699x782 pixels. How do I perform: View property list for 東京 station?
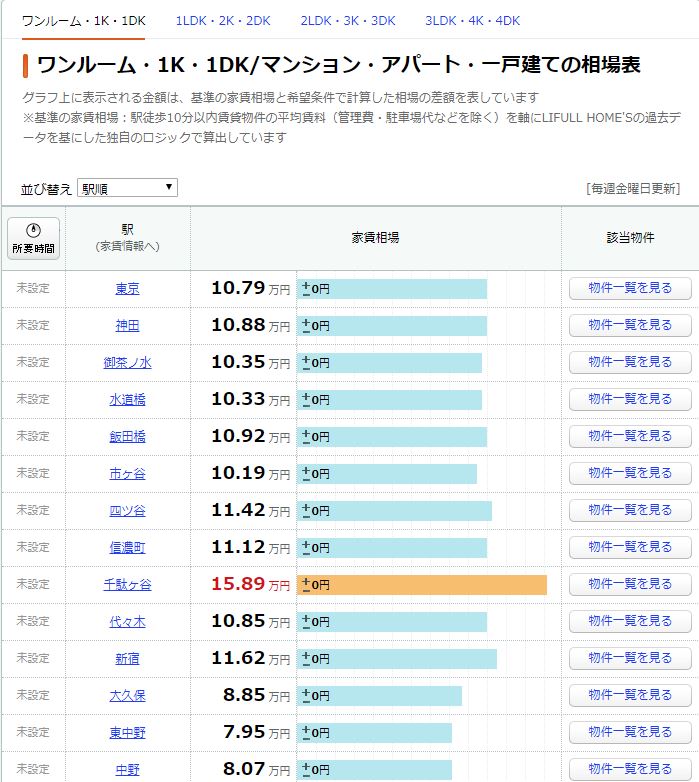630,289
